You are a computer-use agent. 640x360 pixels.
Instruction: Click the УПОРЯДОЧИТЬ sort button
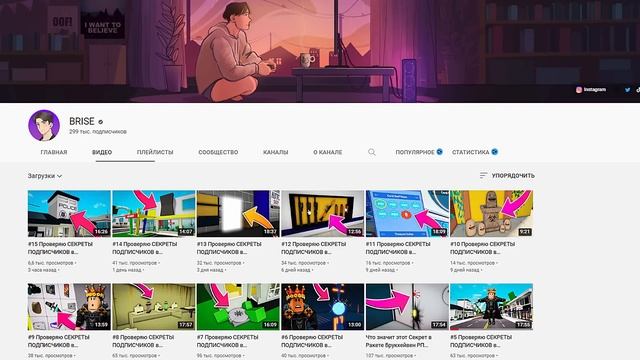(513, 176)
